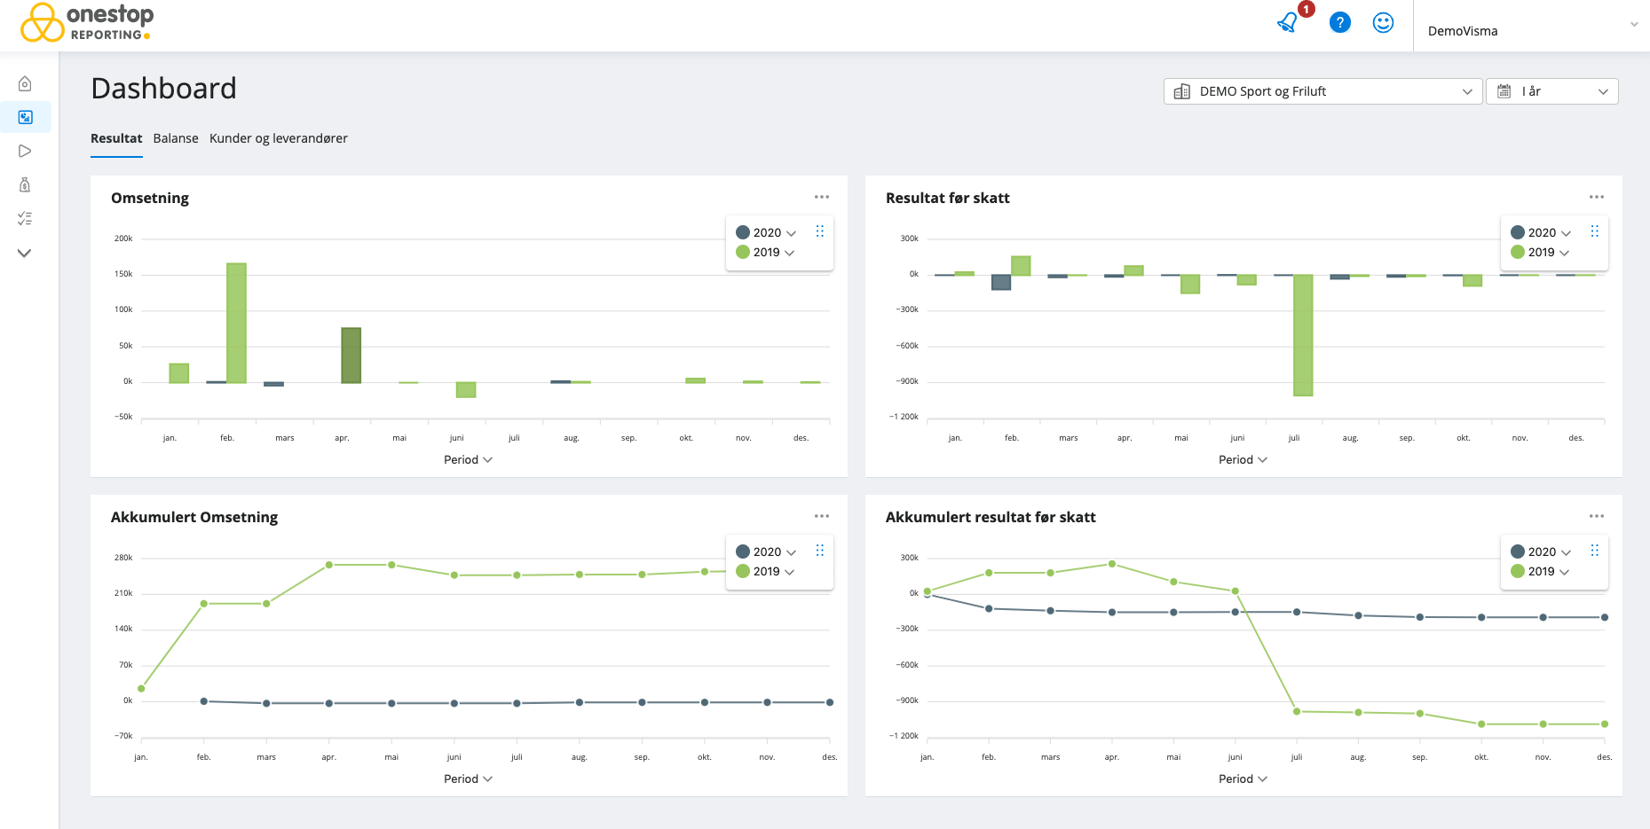Image resolution: width=1650 pixels, height=829 pixels.
Task: Open the 'I år' period dropdown
Action: 1552,91
